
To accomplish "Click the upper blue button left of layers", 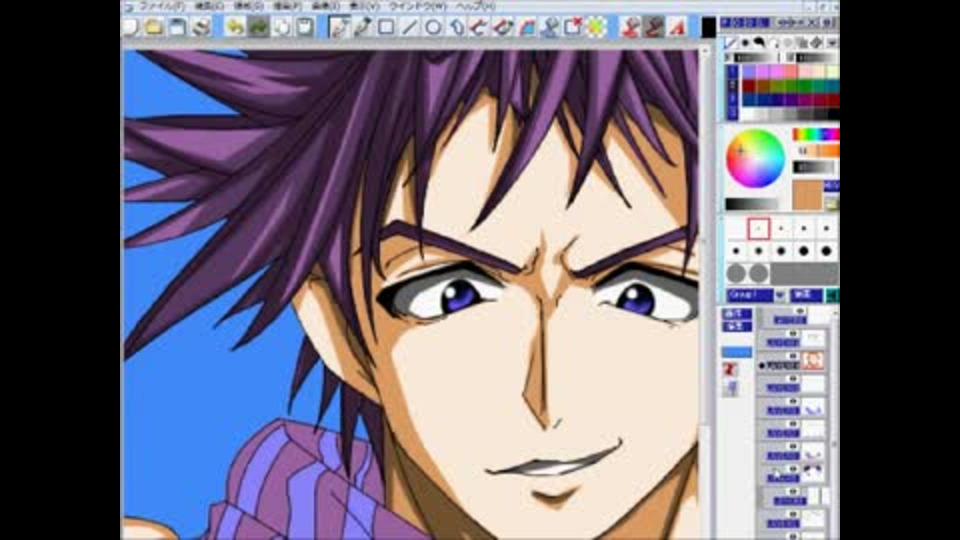I will (737, 313).
